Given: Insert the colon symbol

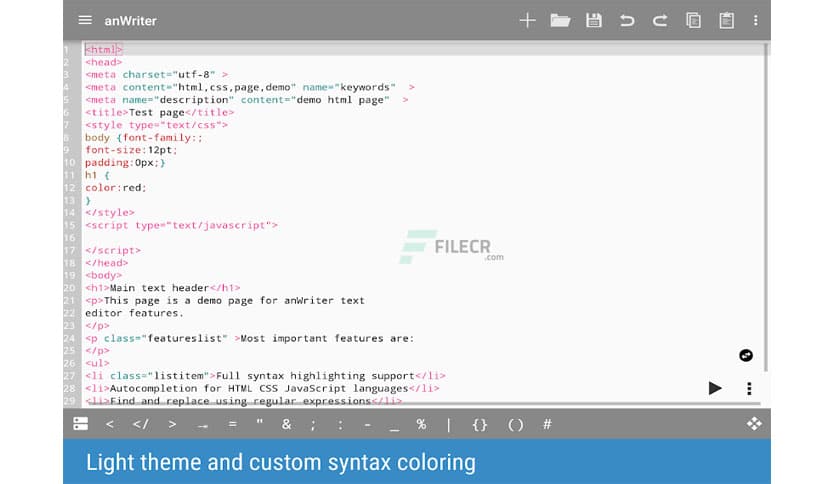Looking at the screenshot, I should [340, 425].
